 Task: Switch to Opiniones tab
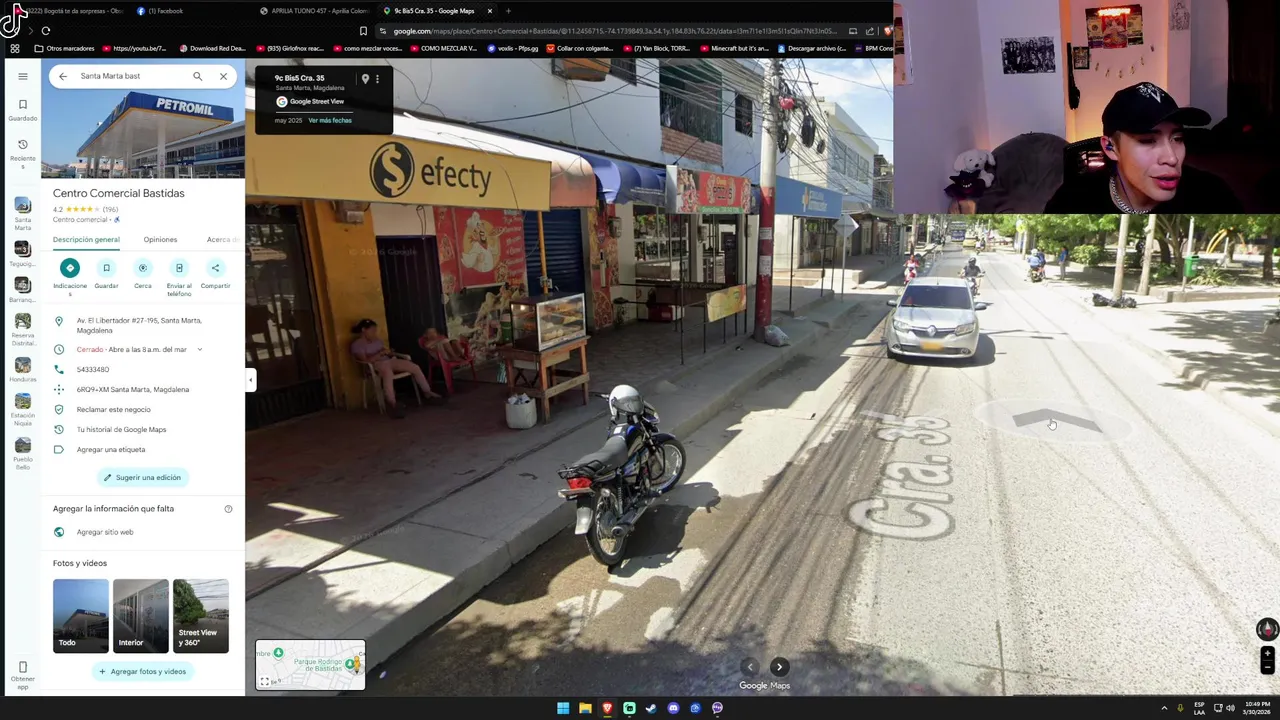160,240
